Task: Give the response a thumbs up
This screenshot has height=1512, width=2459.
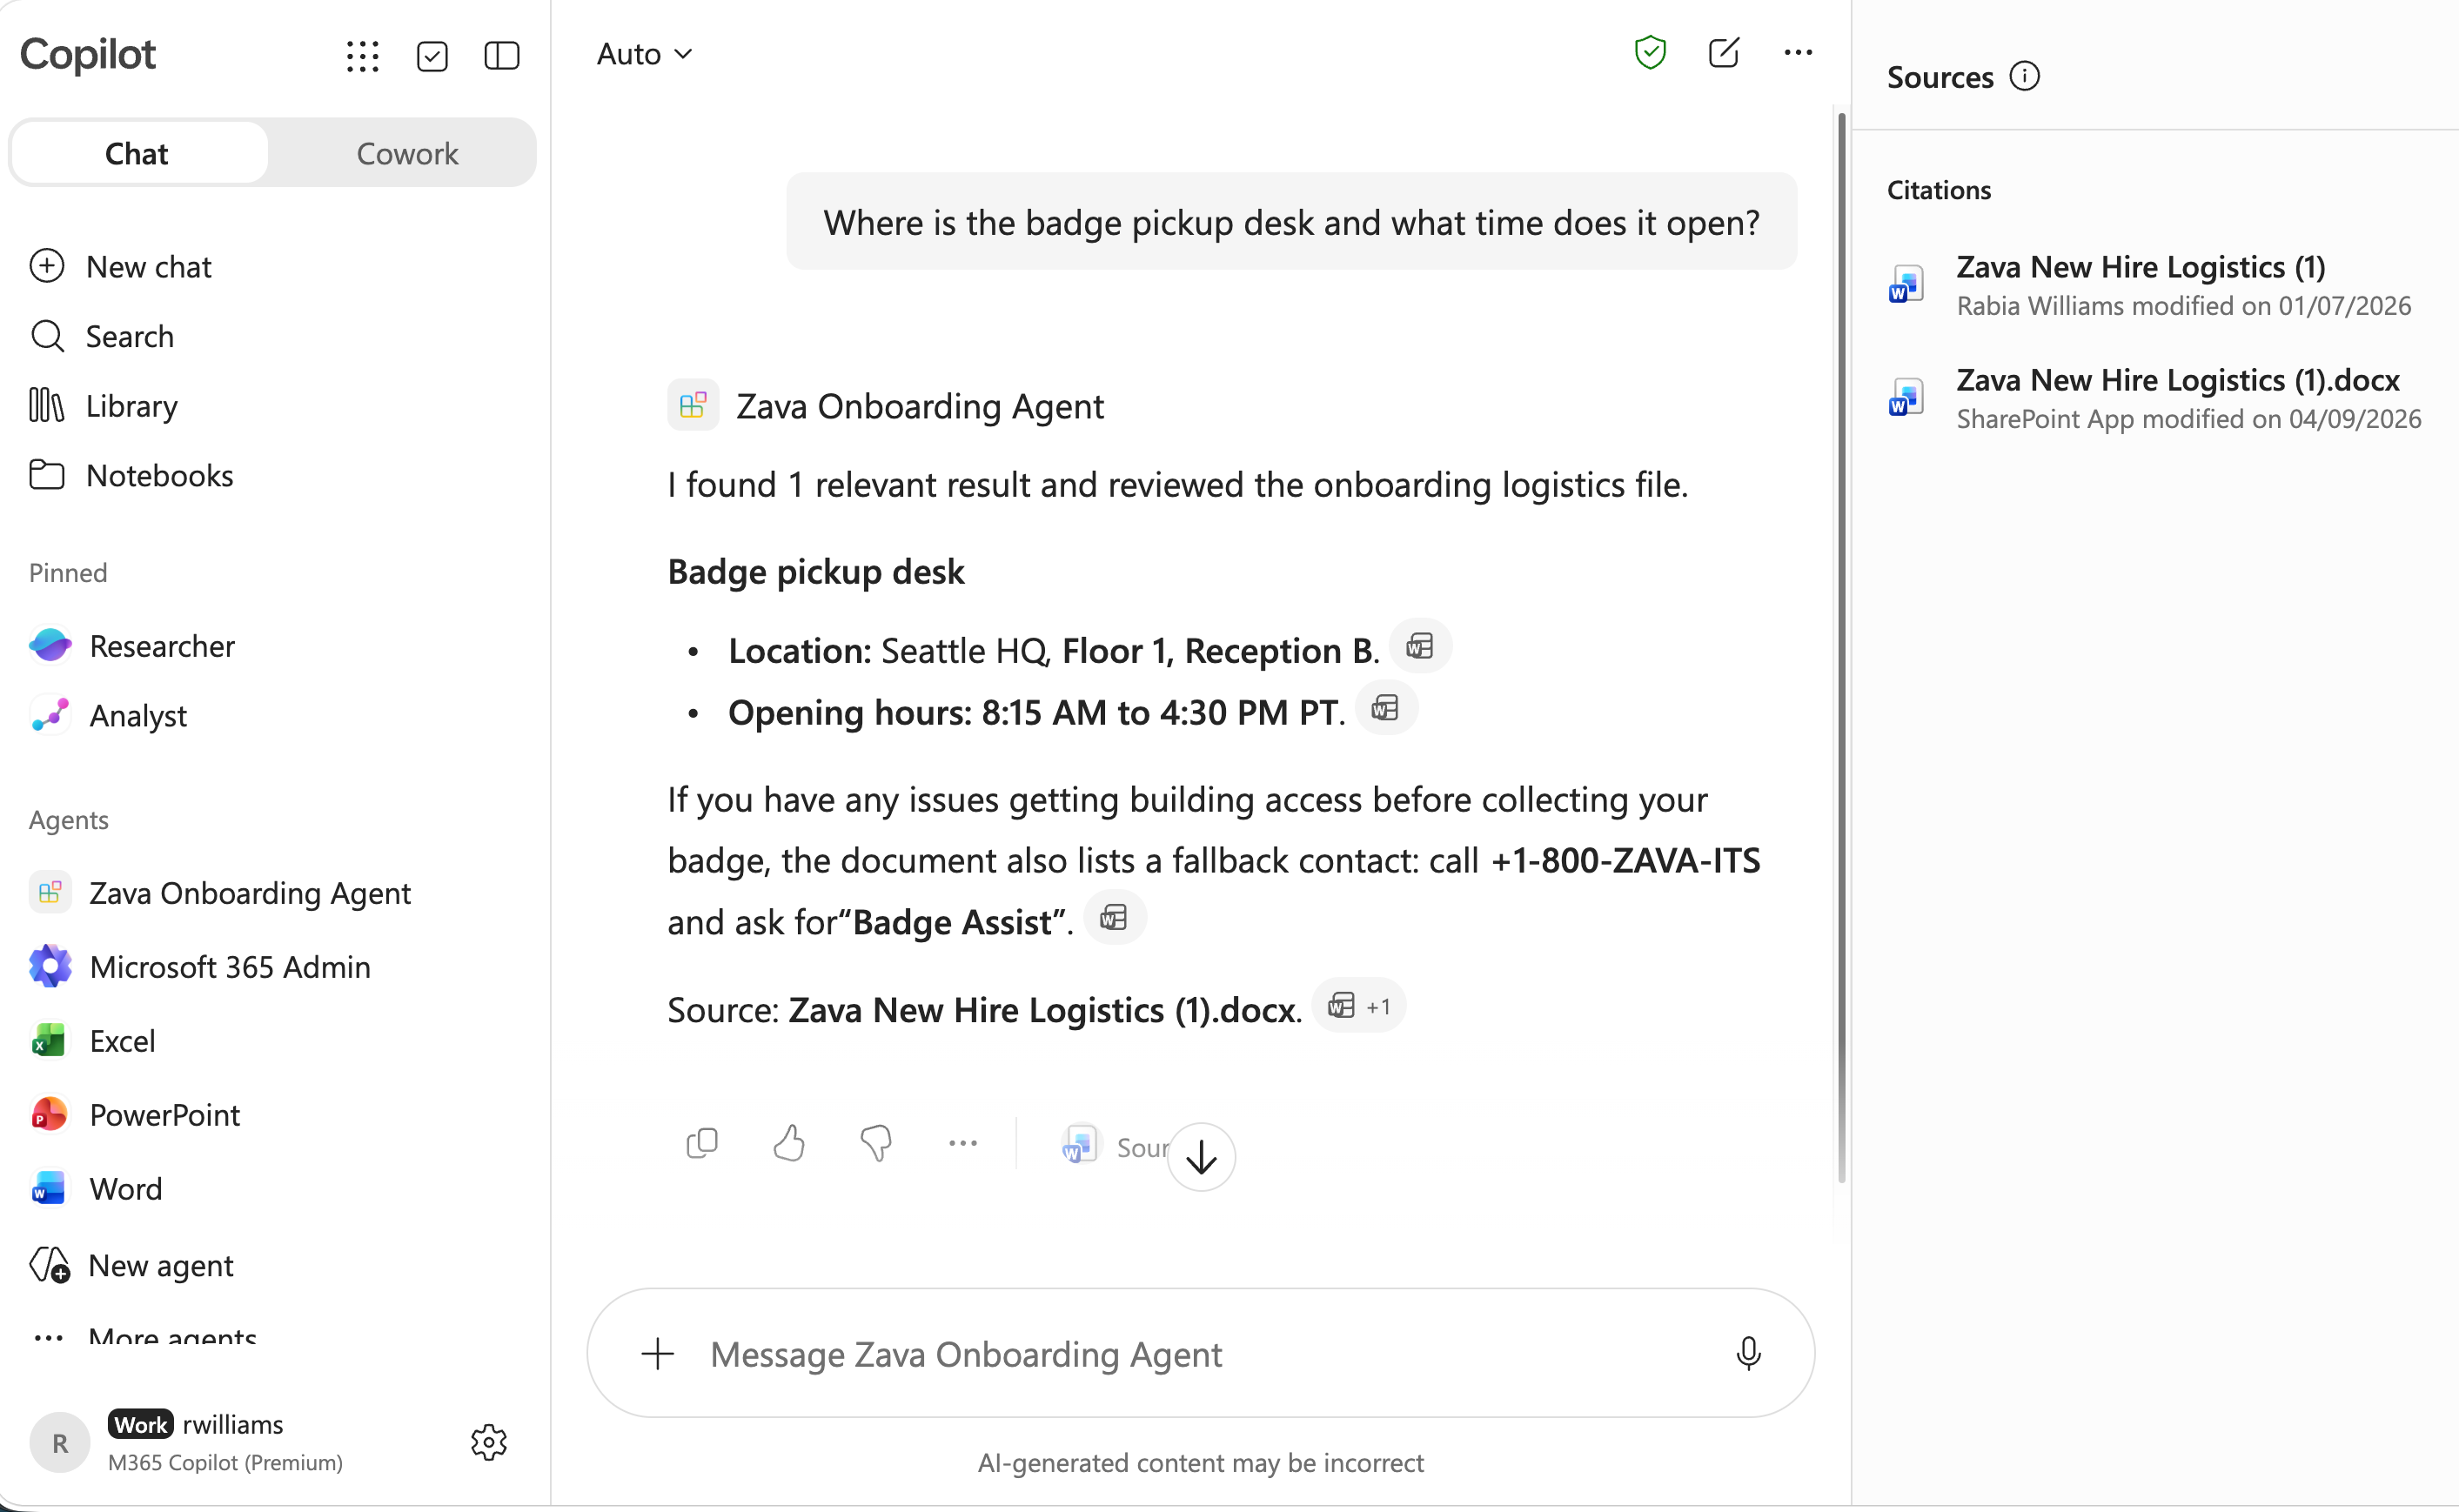Action: tap(789, 1142)
